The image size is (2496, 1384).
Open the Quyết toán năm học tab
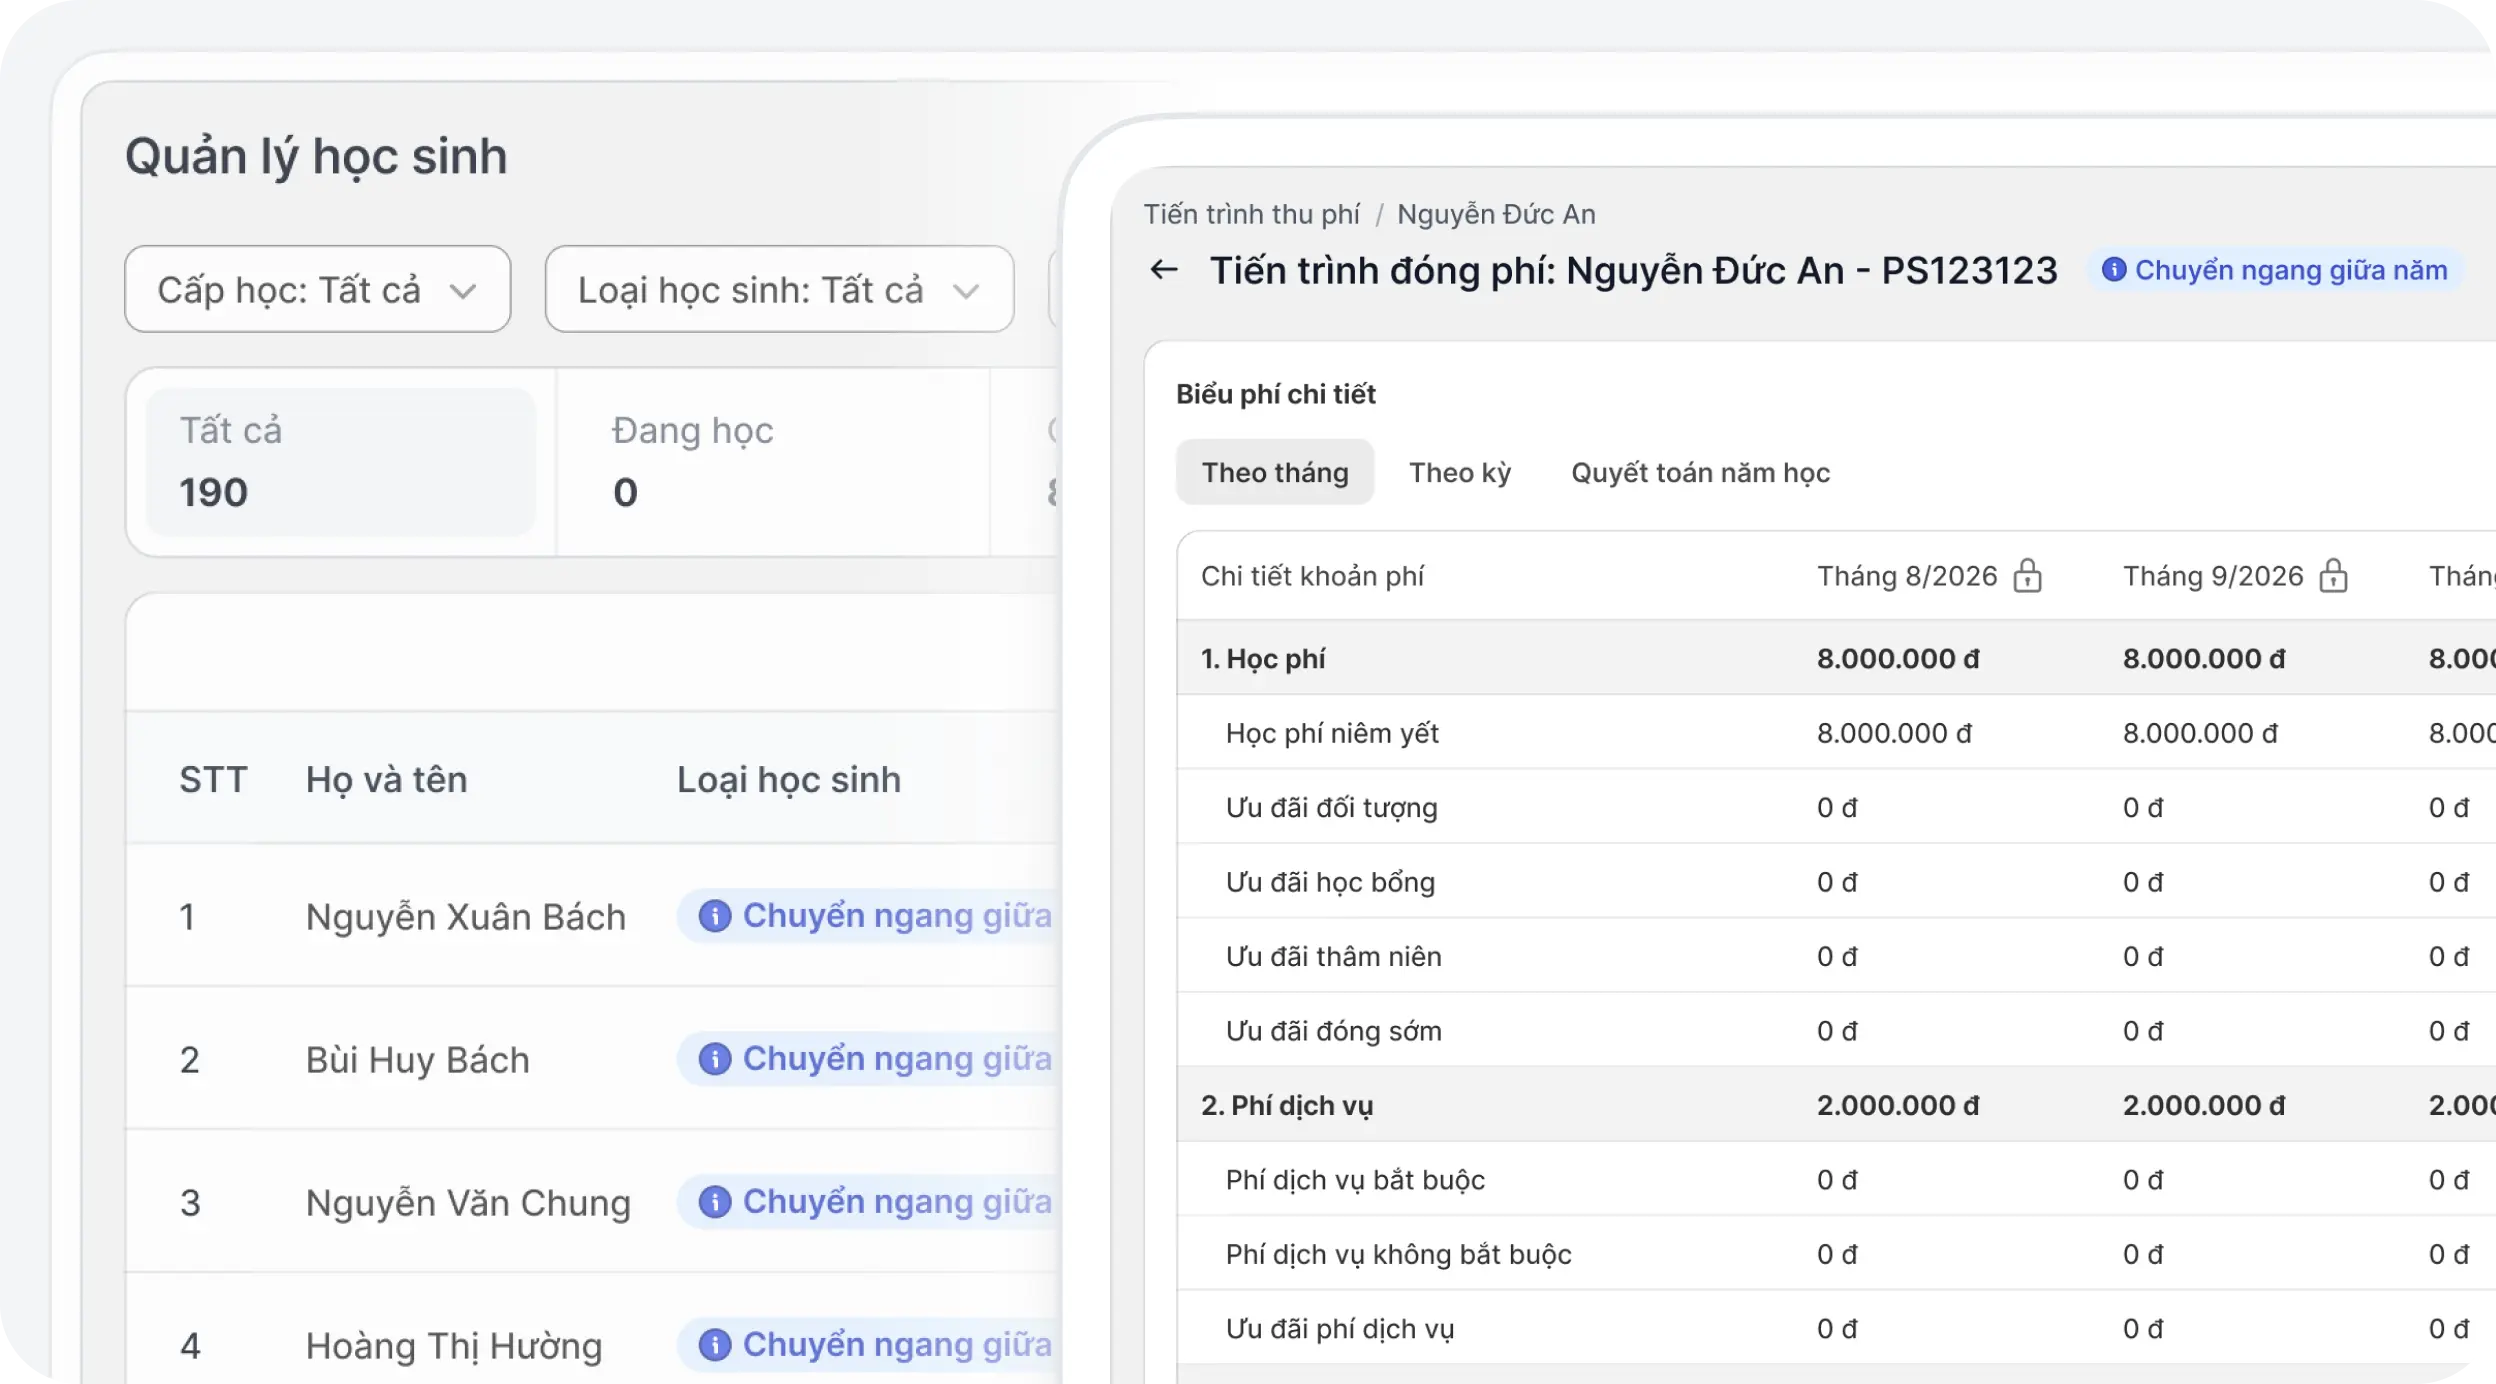point(1700,472)
